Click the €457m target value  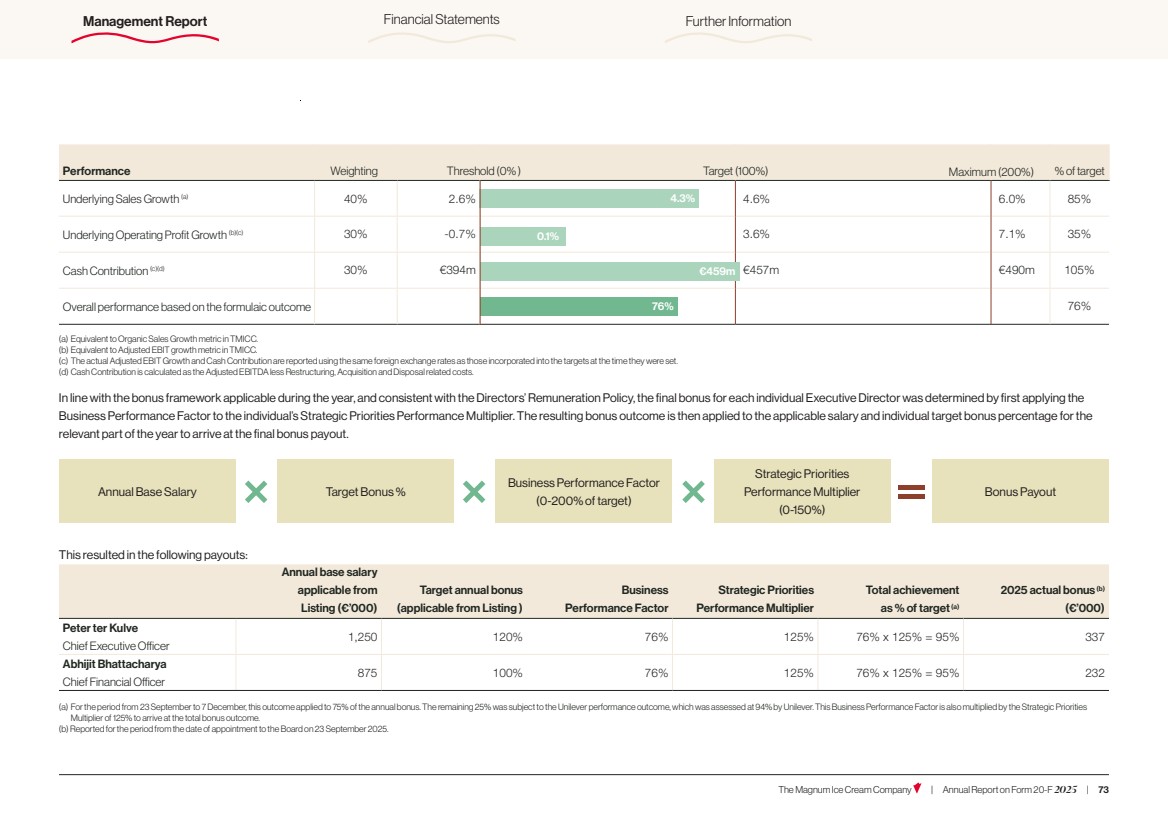click(x=761, y=270)
